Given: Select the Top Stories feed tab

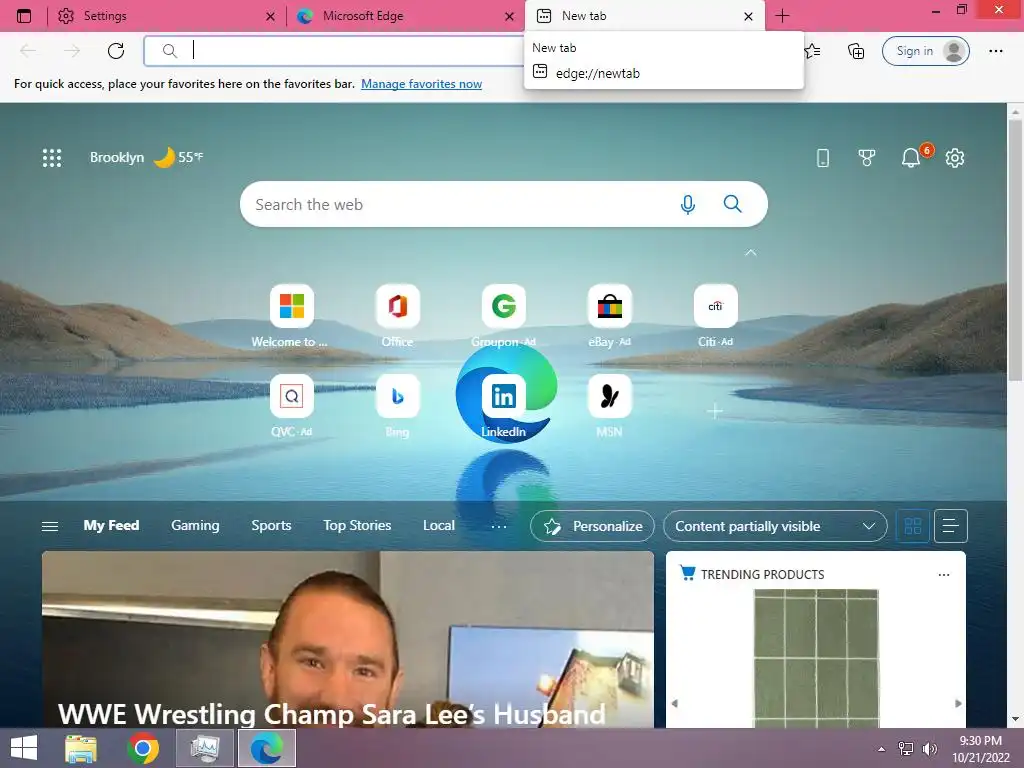Looking at the screenshot, I should click(x=357, y=526).
